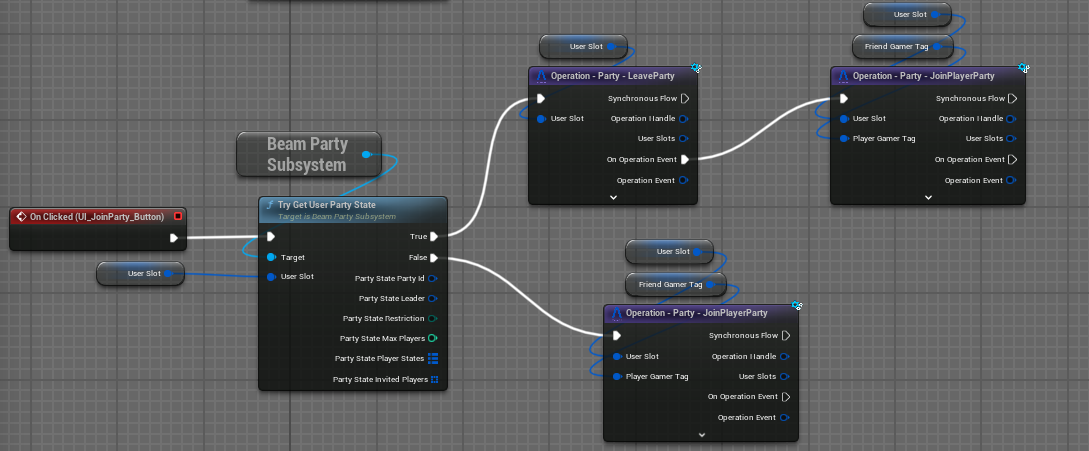Click the red delegate pin on On Clicked event
This screenshot has width=1089, height=451.
point(178,216)
